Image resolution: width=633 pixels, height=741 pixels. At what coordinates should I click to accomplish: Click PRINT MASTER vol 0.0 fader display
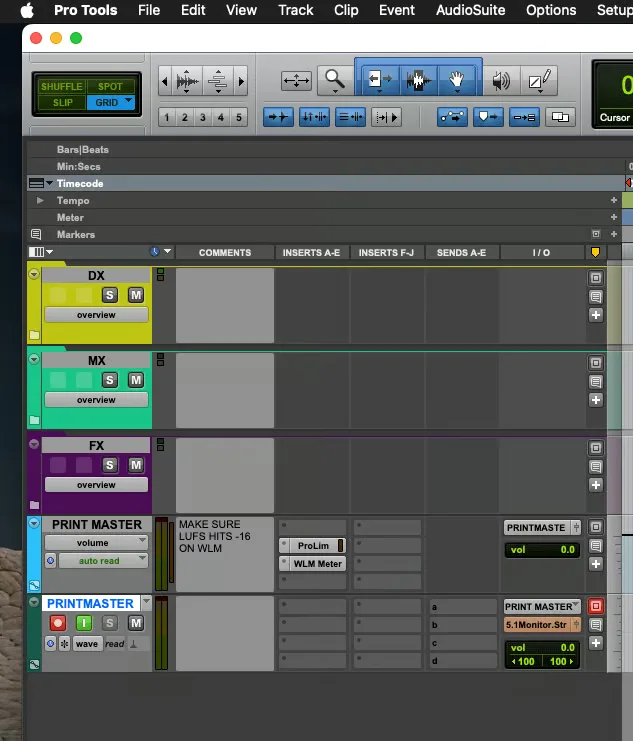coord(542,550)
